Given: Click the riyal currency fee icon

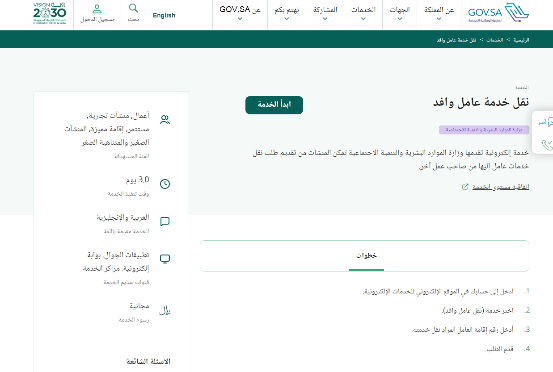Looking at the screenshot, I should (165, 310).
